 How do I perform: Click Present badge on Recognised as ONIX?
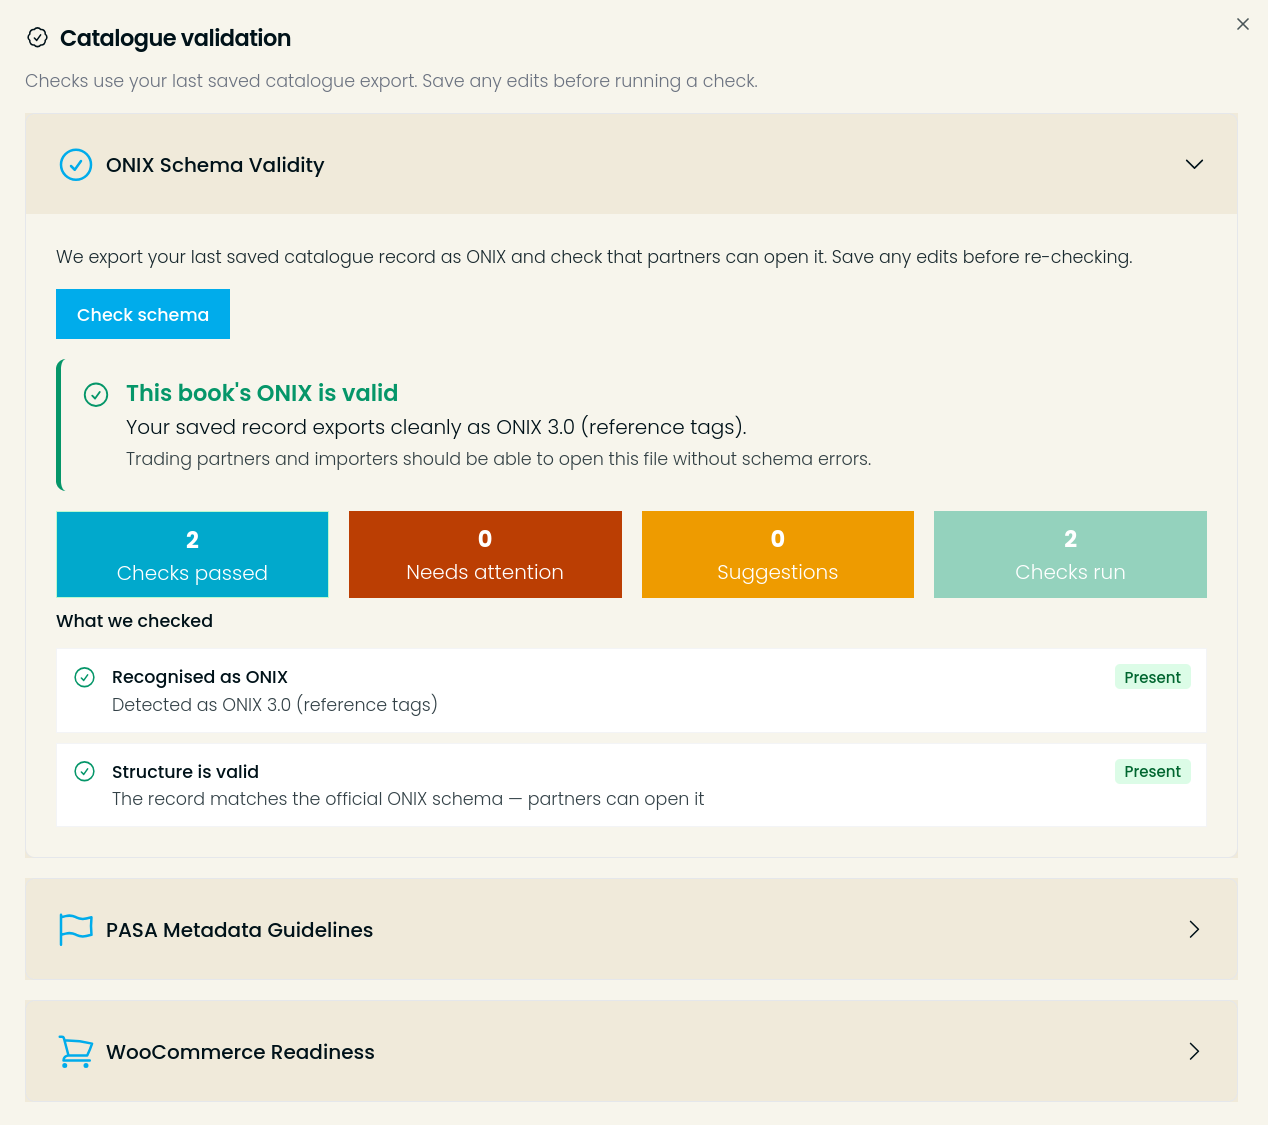coord(1152,677)
